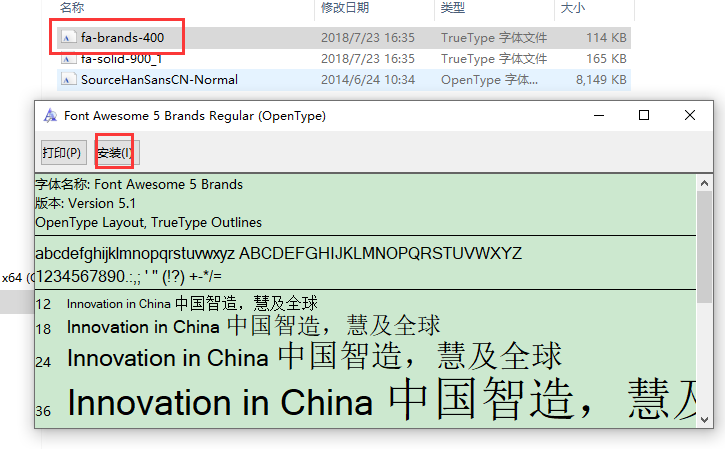Click the OpenType 字体 type cell

point(489,80)
